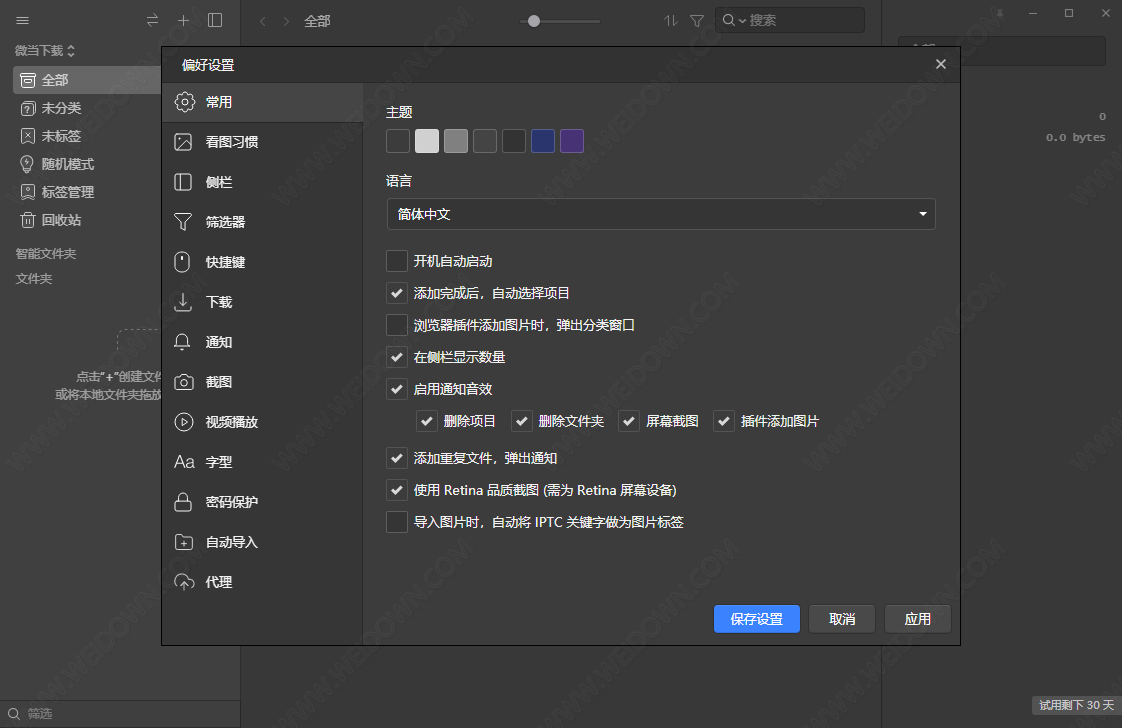Click the lock icon for 密码保护
This screenshot has width=1122, height=728.
coord(183,502)
